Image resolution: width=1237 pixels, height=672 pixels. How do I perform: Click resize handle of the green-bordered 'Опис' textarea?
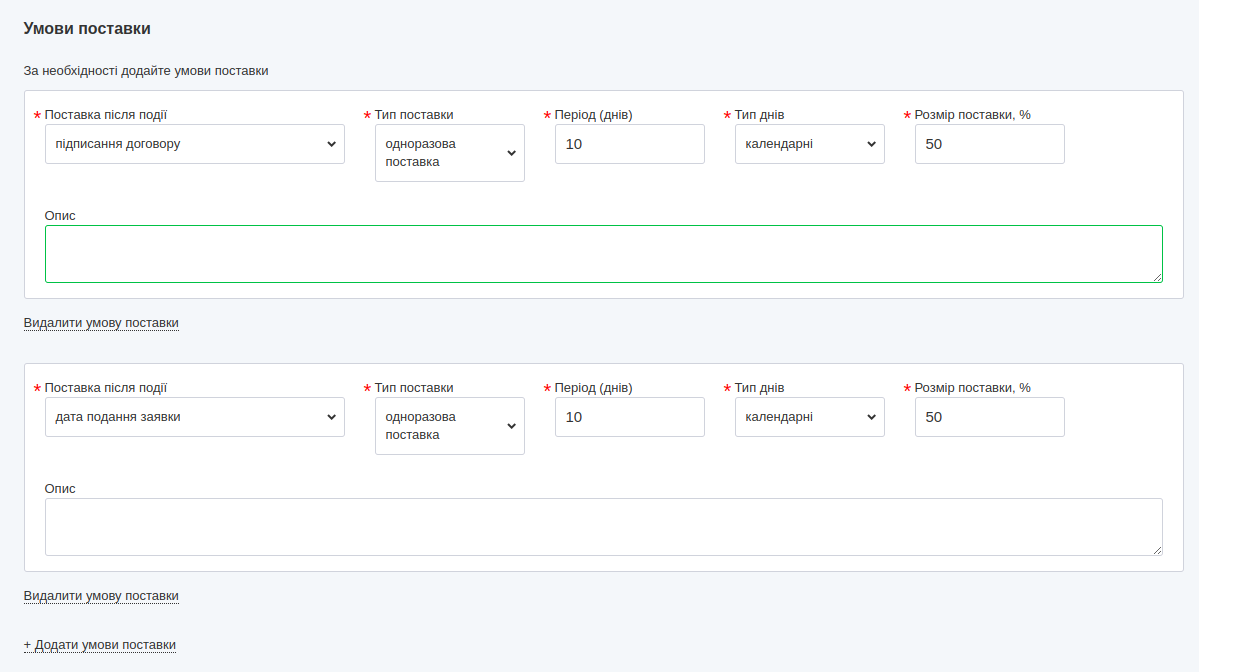[x=1157, y=277]
